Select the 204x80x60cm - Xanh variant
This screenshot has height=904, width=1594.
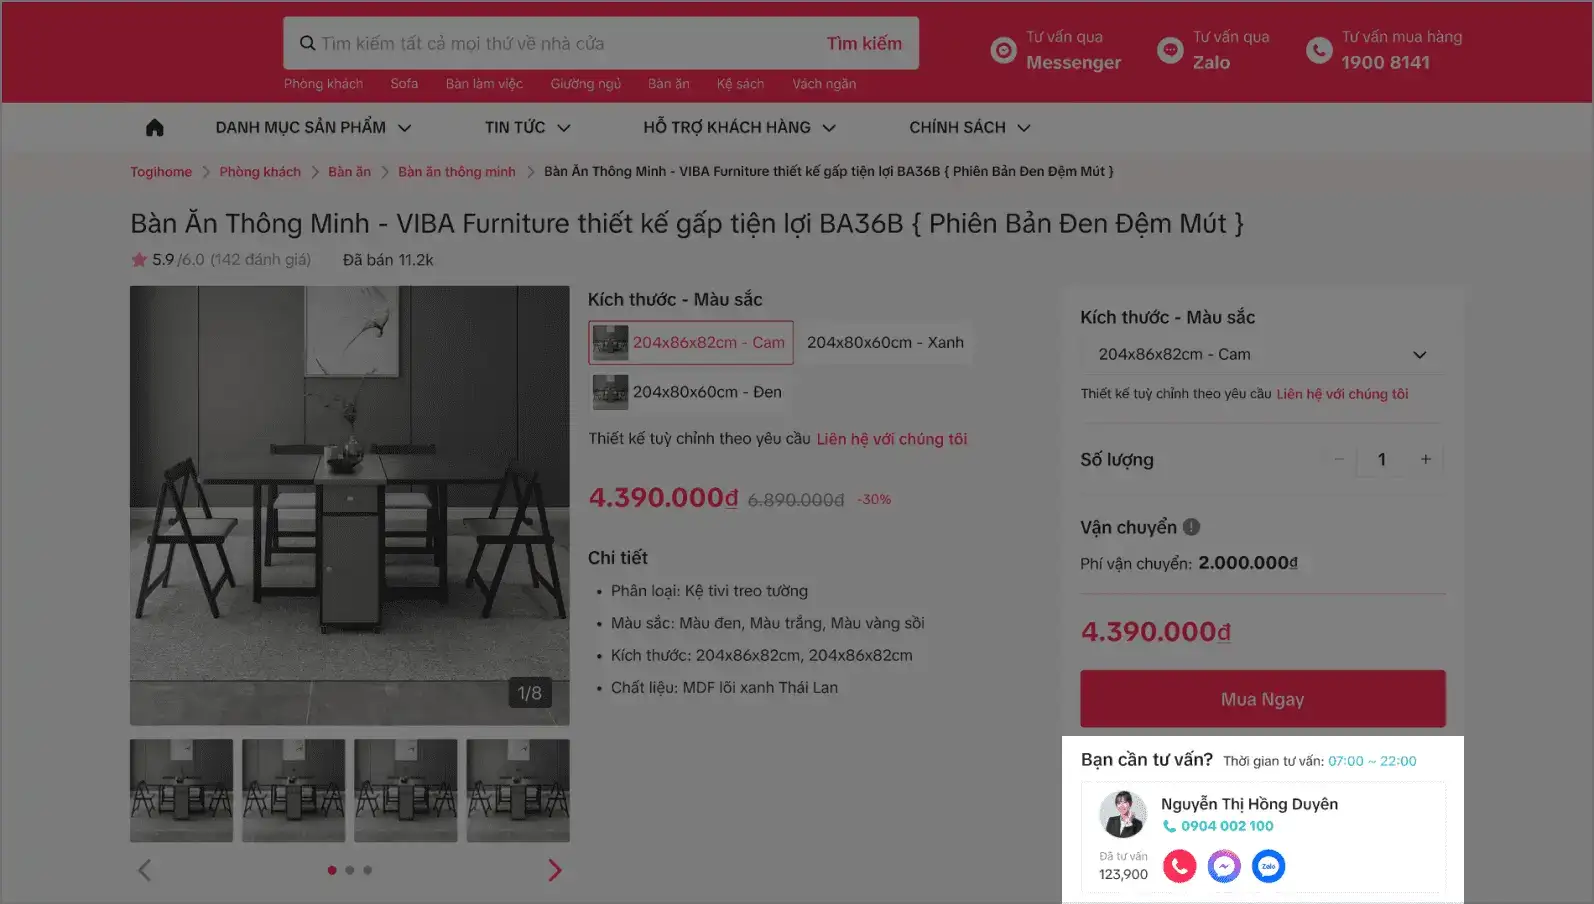(x=885, y=342)
